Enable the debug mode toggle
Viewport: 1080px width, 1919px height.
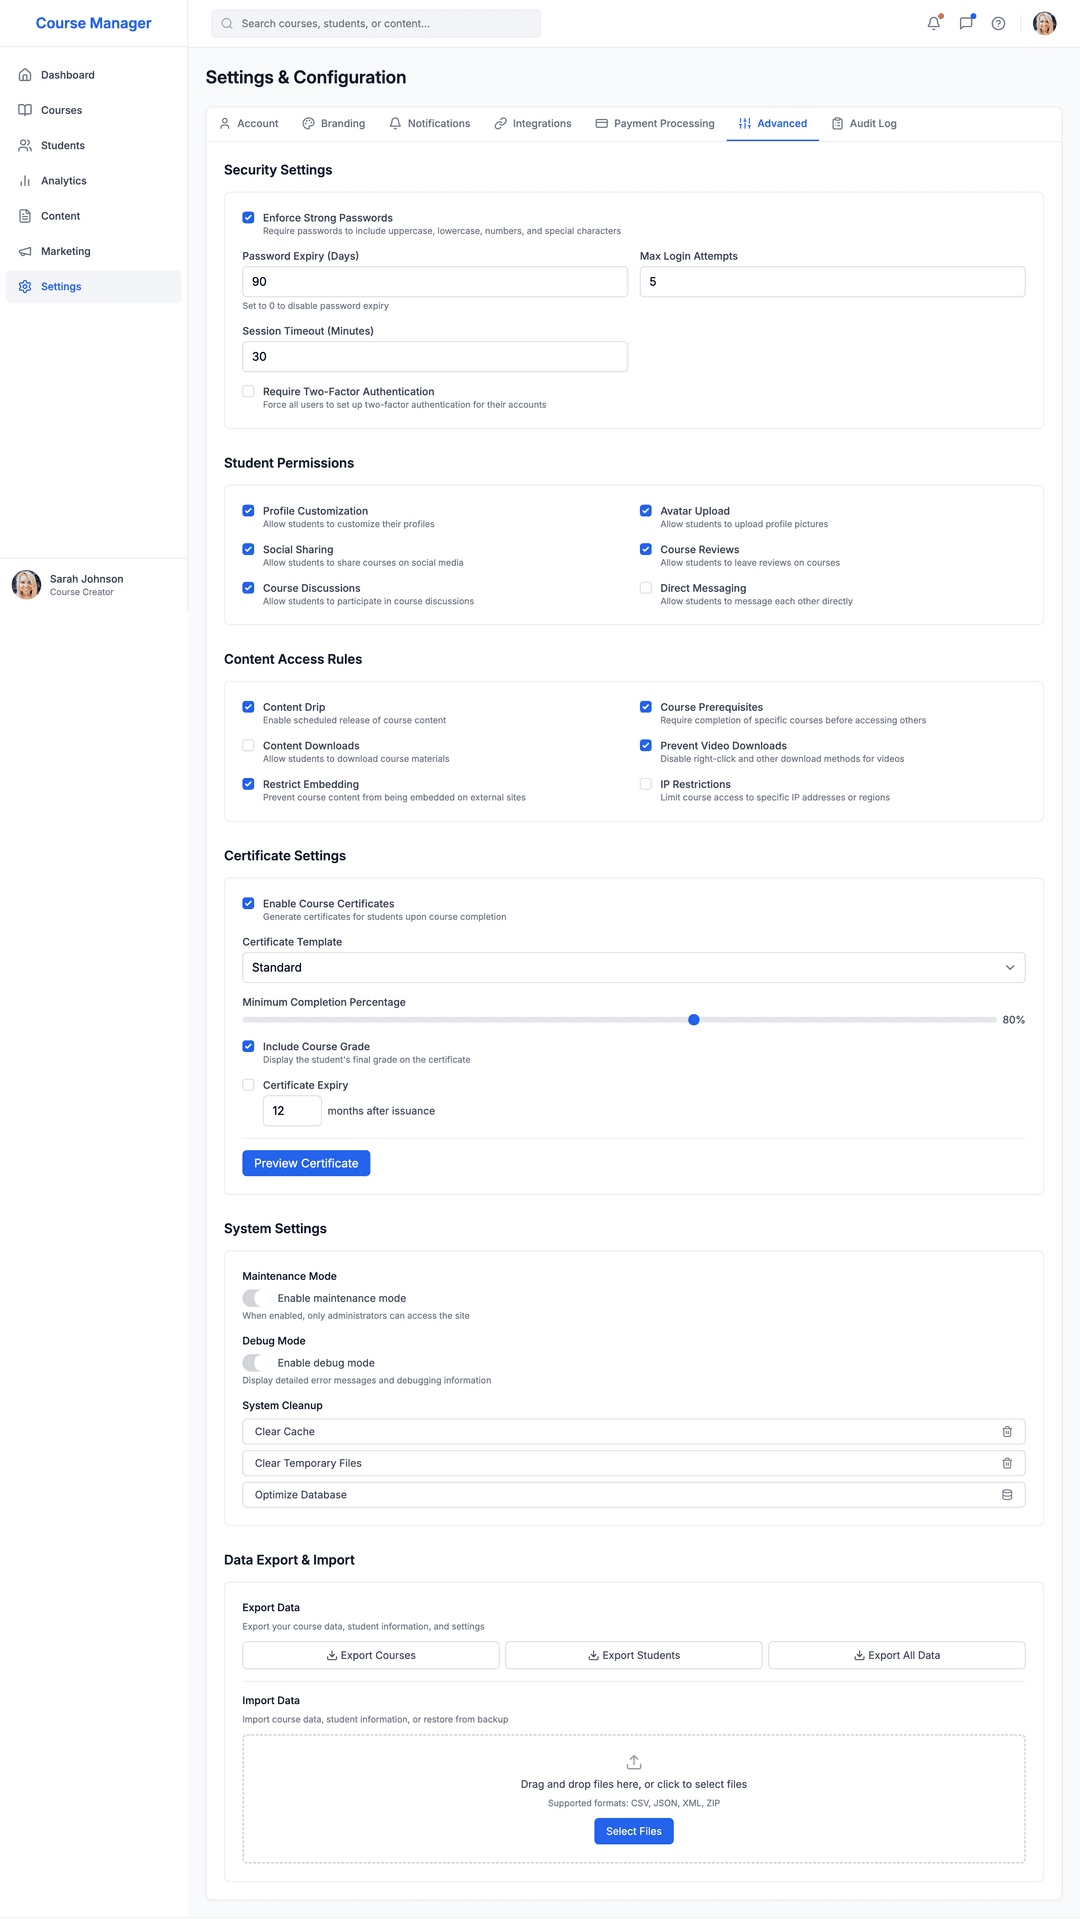click(256, 1363)
